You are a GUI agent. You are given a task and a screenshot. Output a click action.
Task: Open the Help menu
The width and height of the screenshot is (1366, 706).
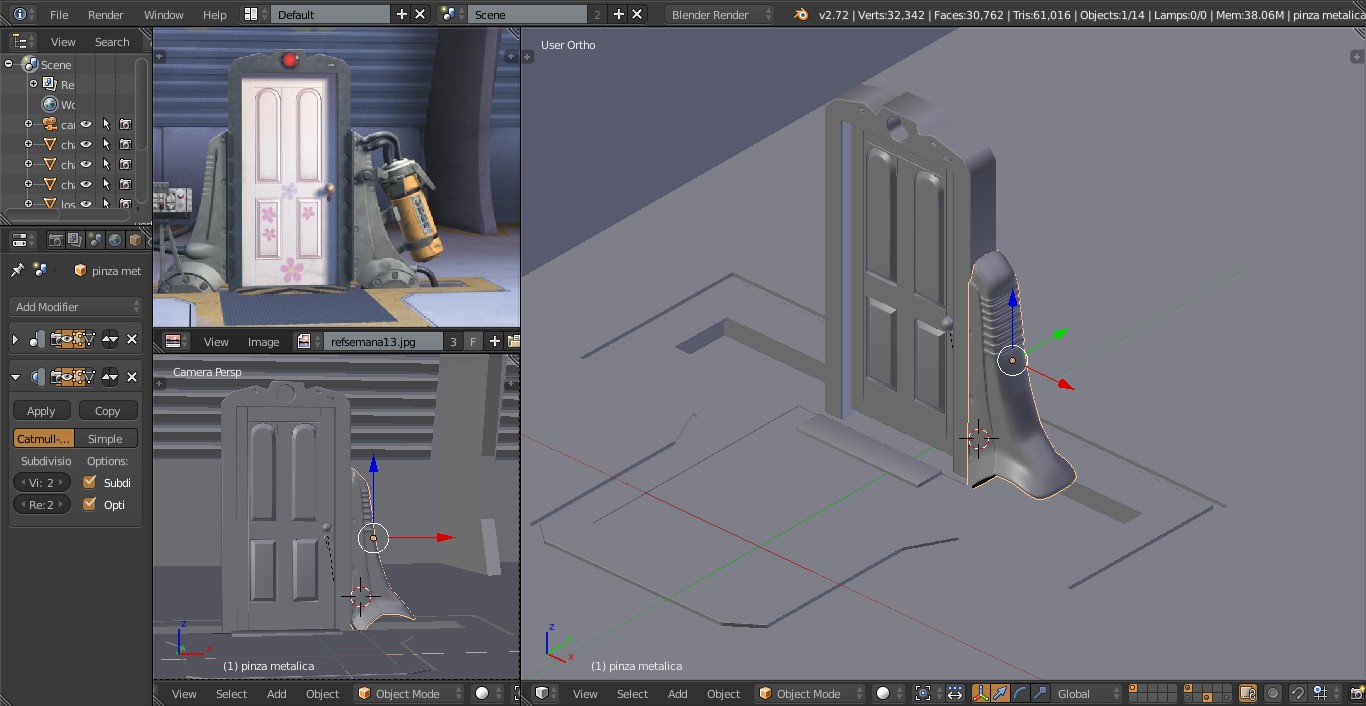tap(215, 15)
